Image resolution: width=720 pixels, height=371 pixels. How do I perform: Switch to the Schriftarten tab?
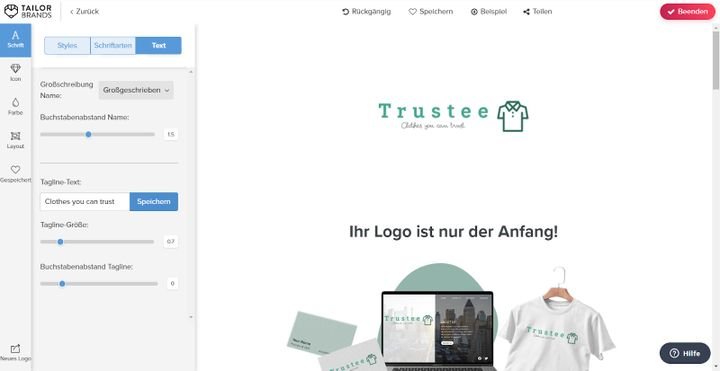point(113,45)
